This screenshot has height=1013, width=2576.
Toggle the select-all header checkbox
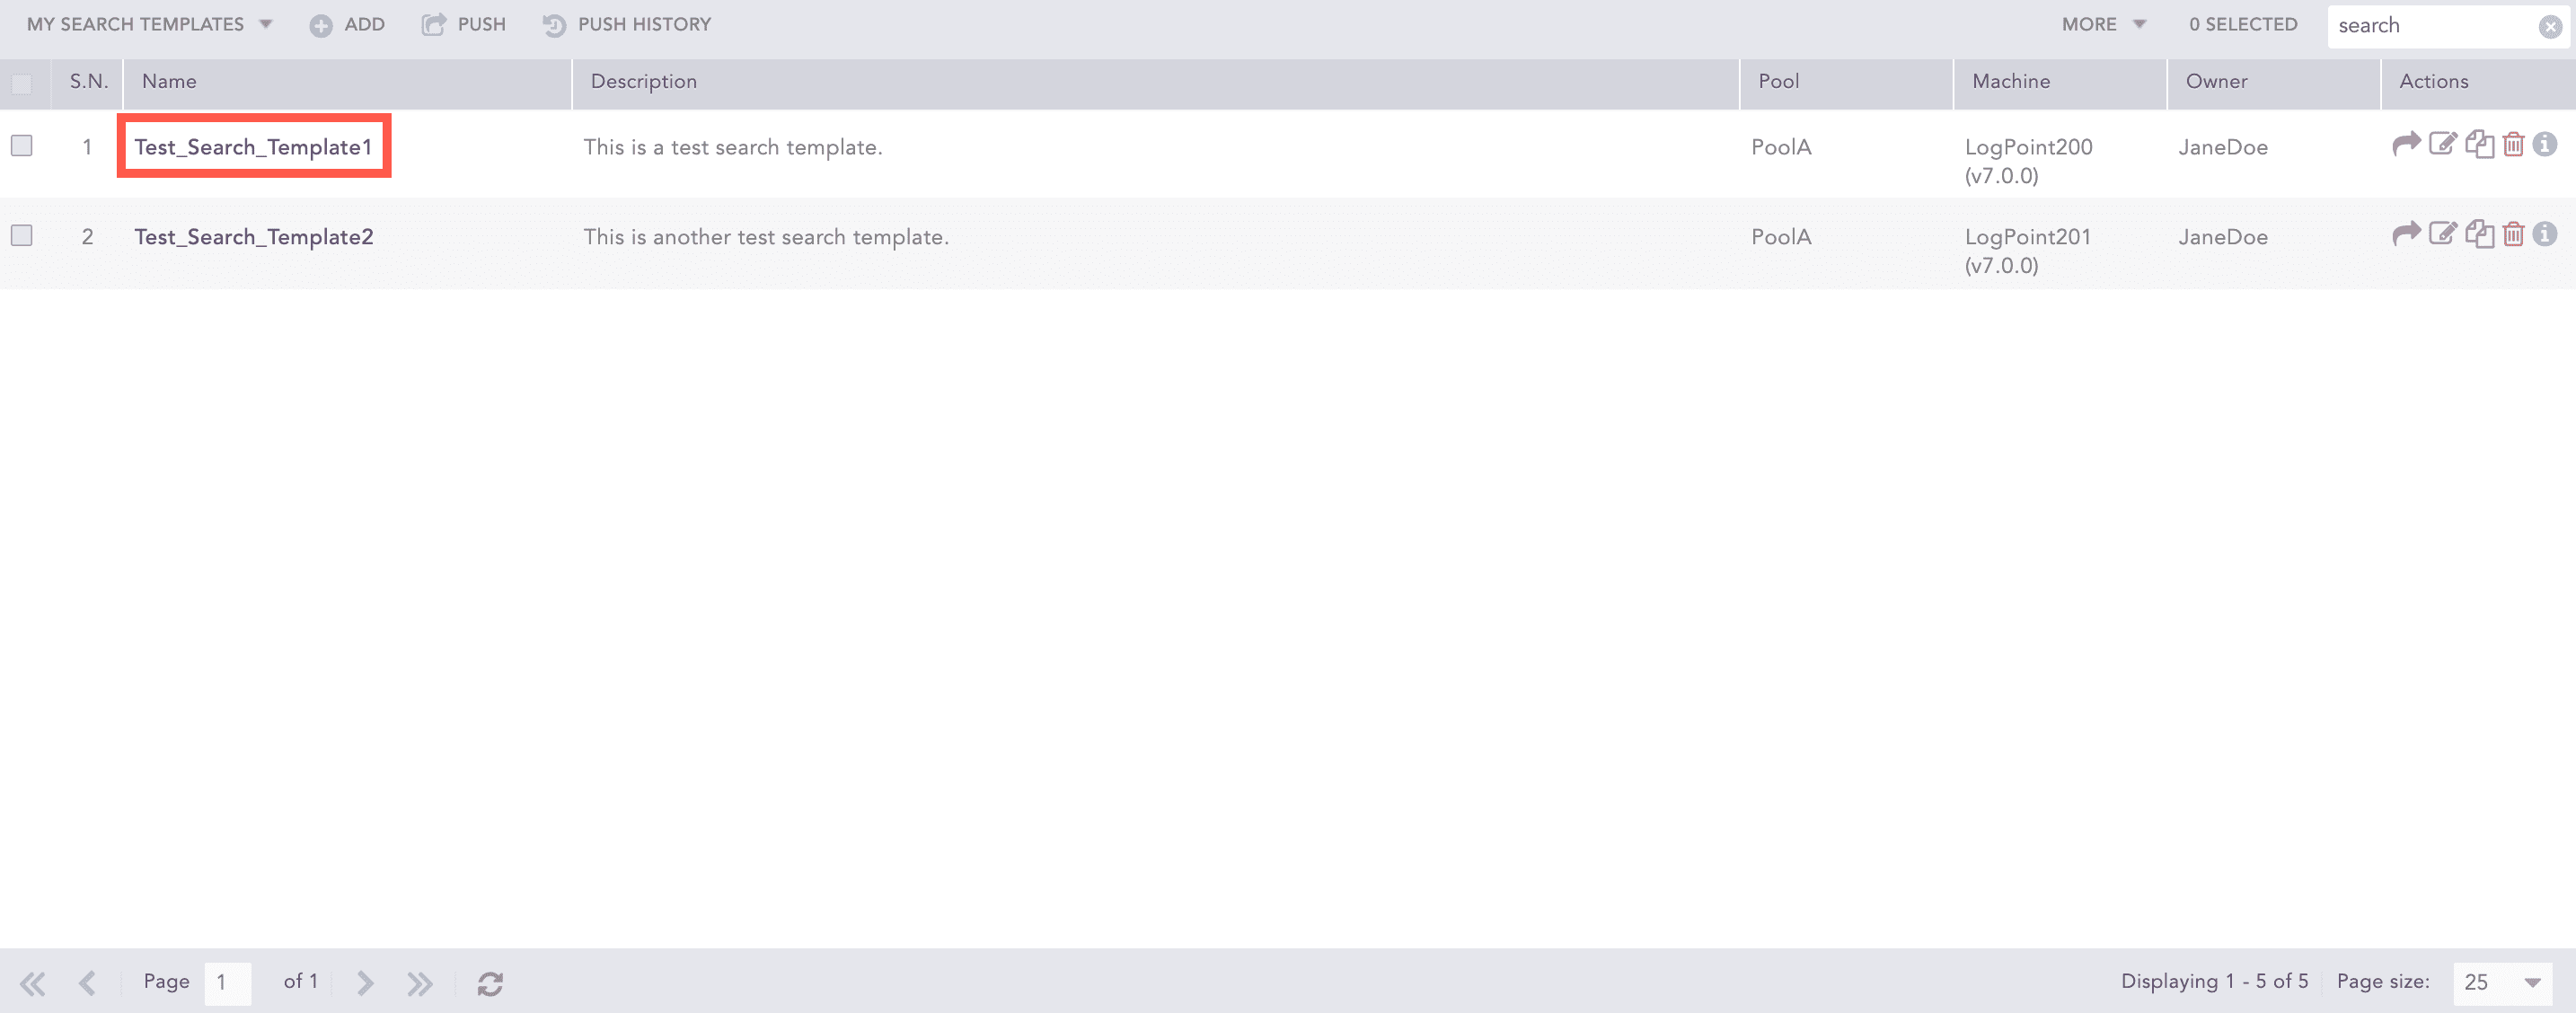click(x=22, y=83)
